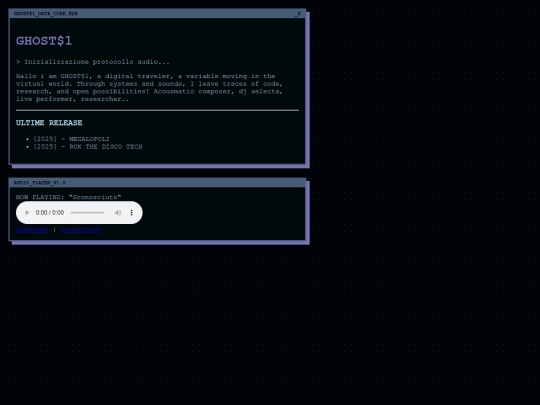The height and width of the screenshot is (405, 540).
Task: Select the MEGALOPOLI release entry
Action: [71, 139]
